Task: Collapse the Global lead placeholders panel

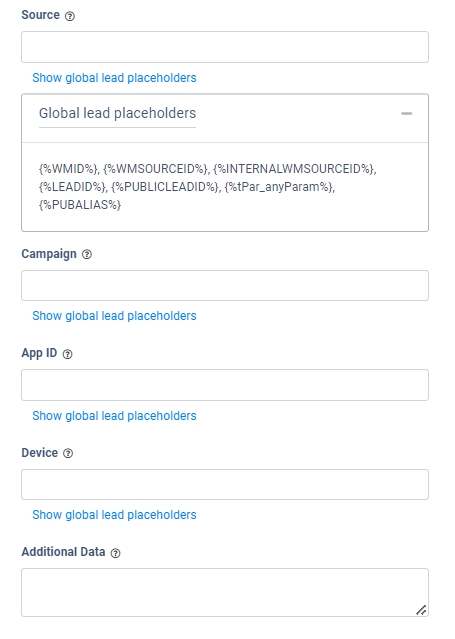Action: [x=406, y=114]
